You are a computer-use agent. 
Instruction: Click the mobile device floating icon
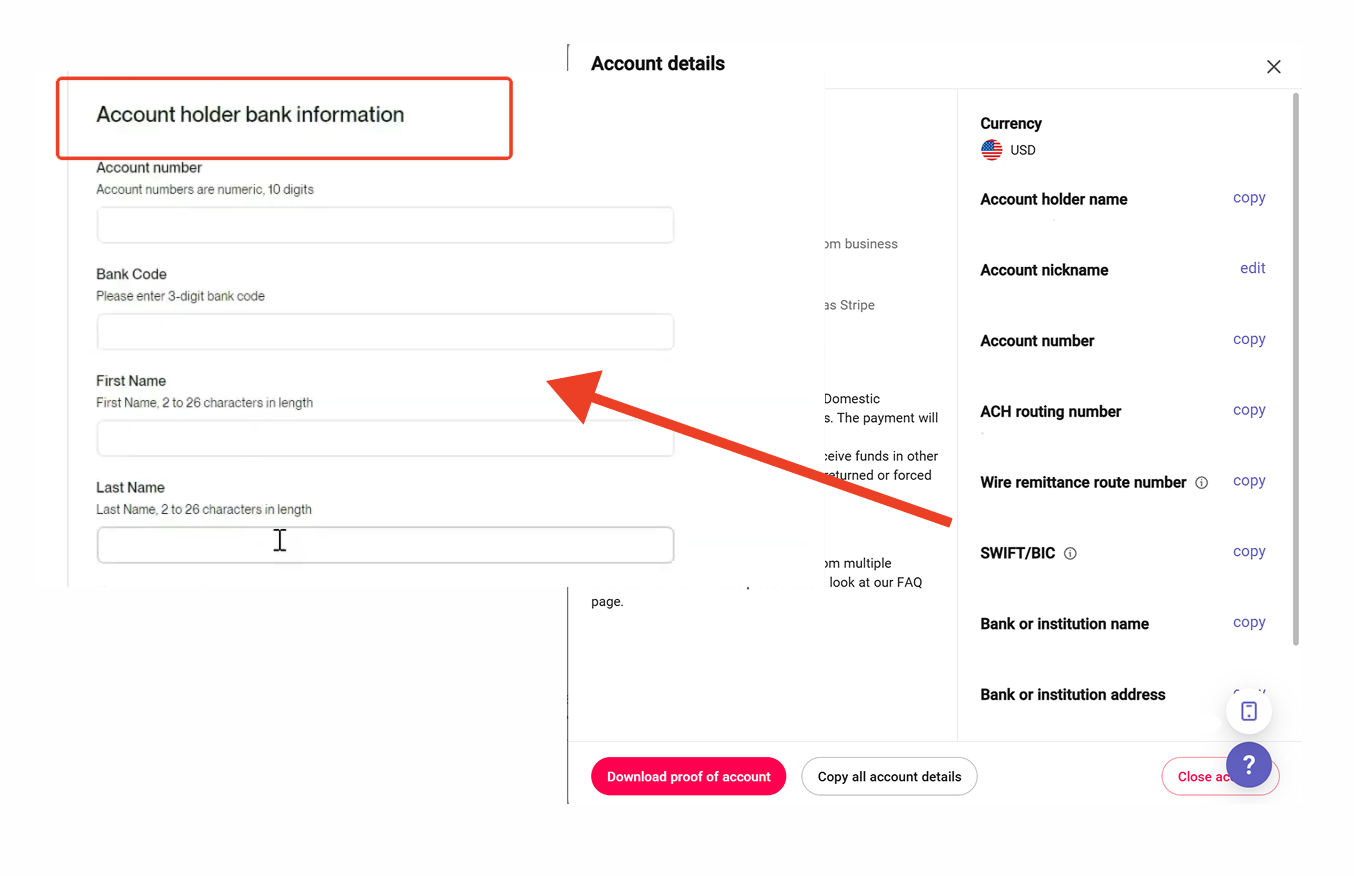1248,711
